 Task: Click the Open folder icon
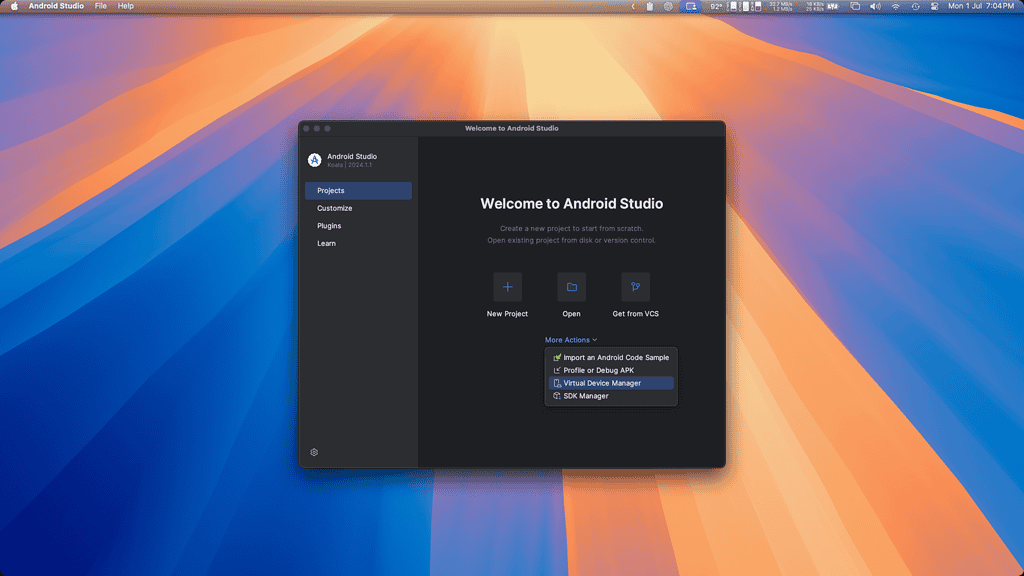tap(571, 287)
